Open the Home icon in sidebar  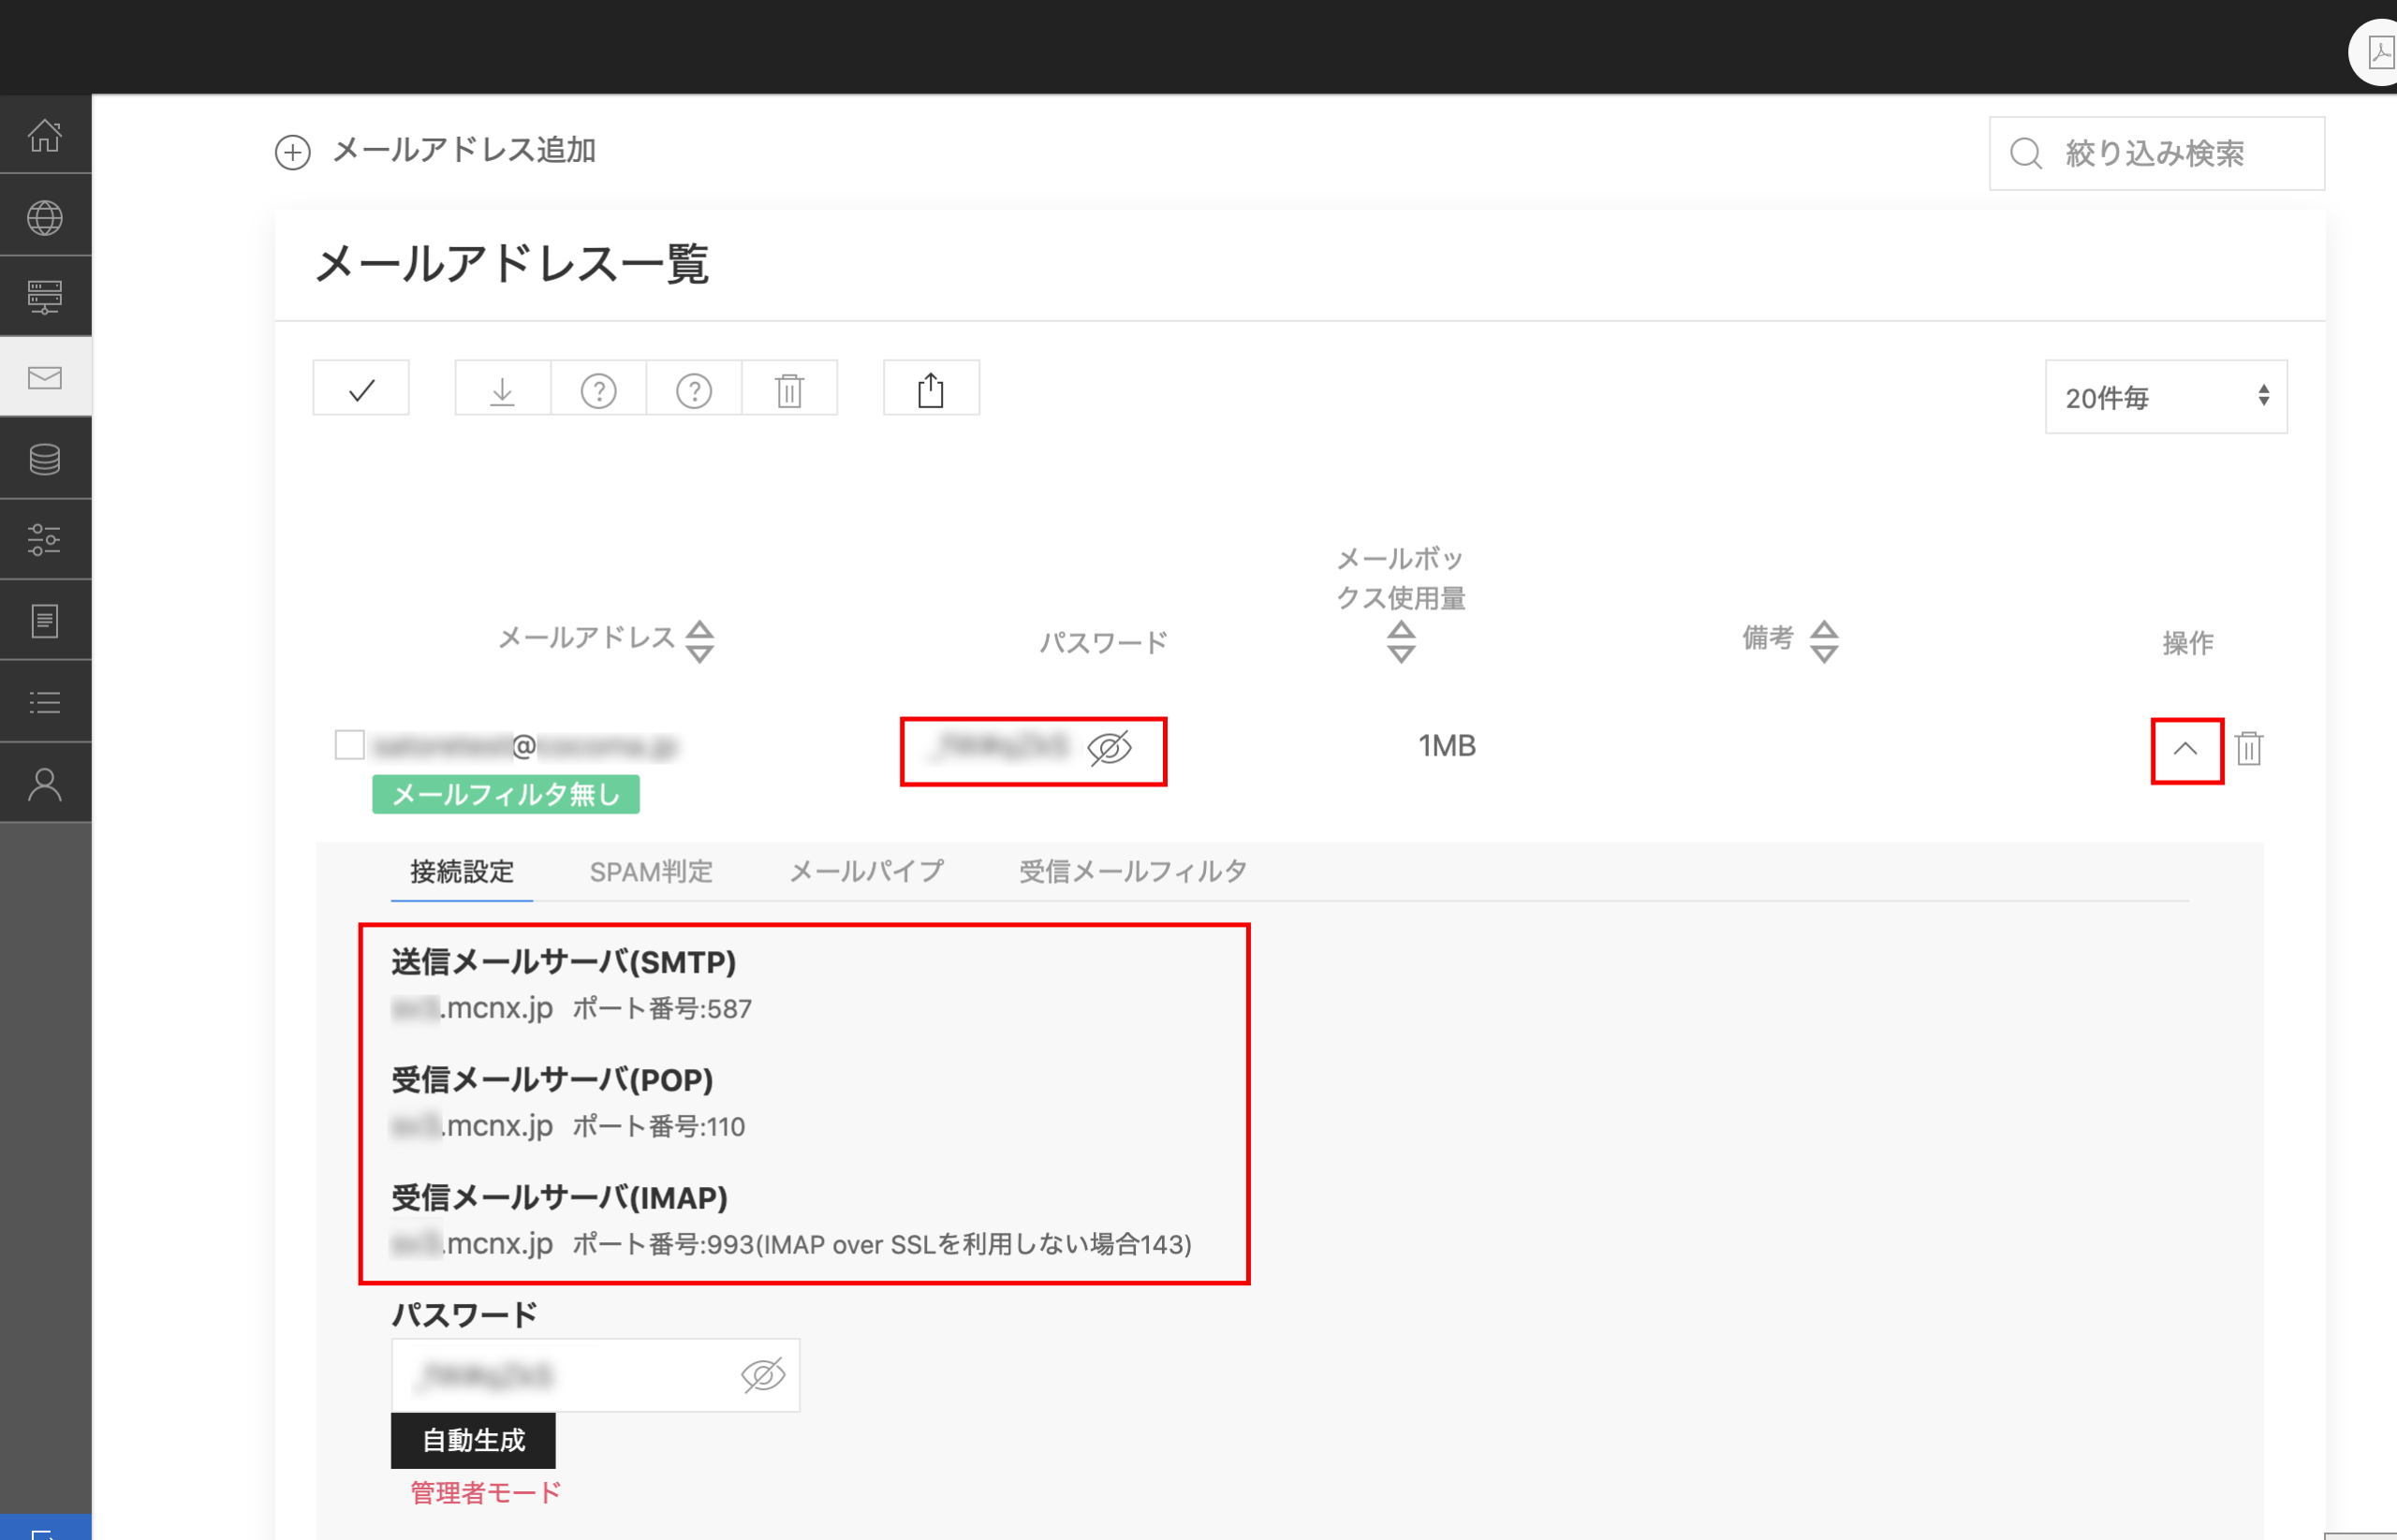tap(45, 135)
